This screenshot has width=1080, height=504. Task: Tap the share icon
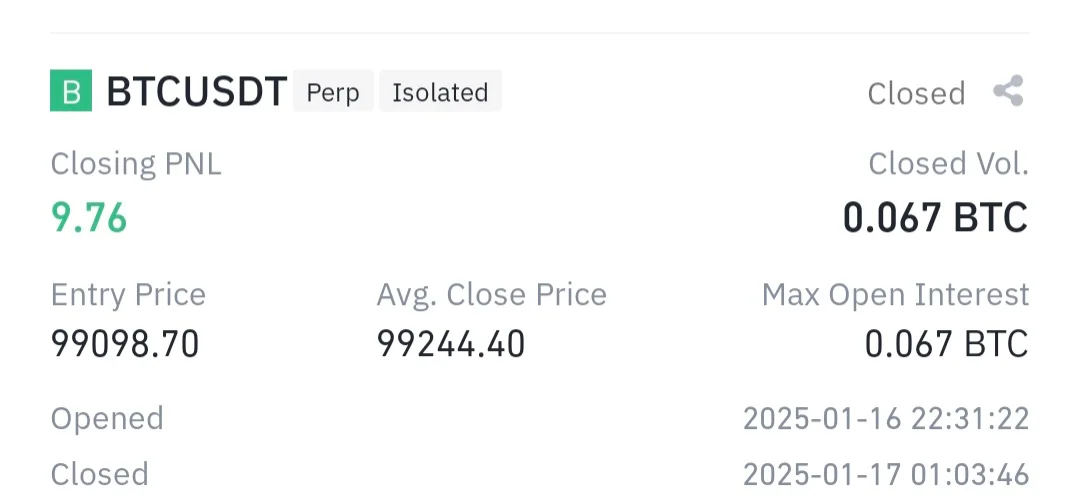tap(1008, 92)
